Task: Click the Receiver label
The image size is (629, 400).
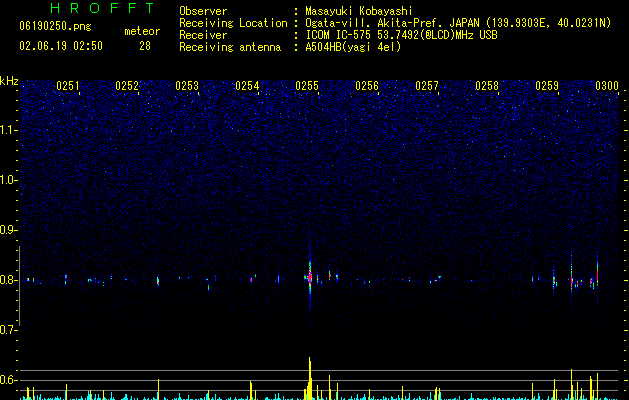Action: 203,35
